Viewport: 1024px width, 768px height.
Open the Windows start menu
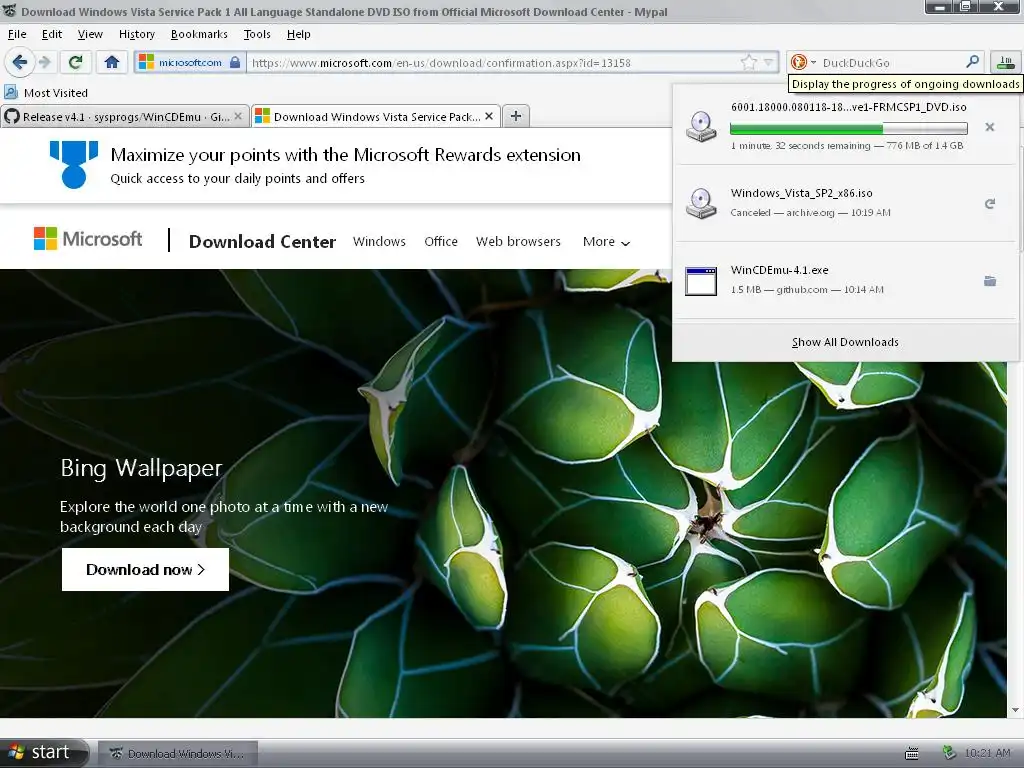coord(44,752)
